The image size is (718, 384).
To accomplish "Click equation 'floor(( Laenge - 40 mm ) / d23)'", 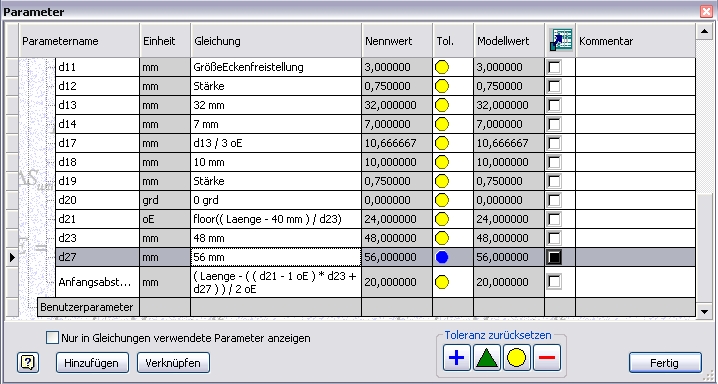I will [276, 219].
